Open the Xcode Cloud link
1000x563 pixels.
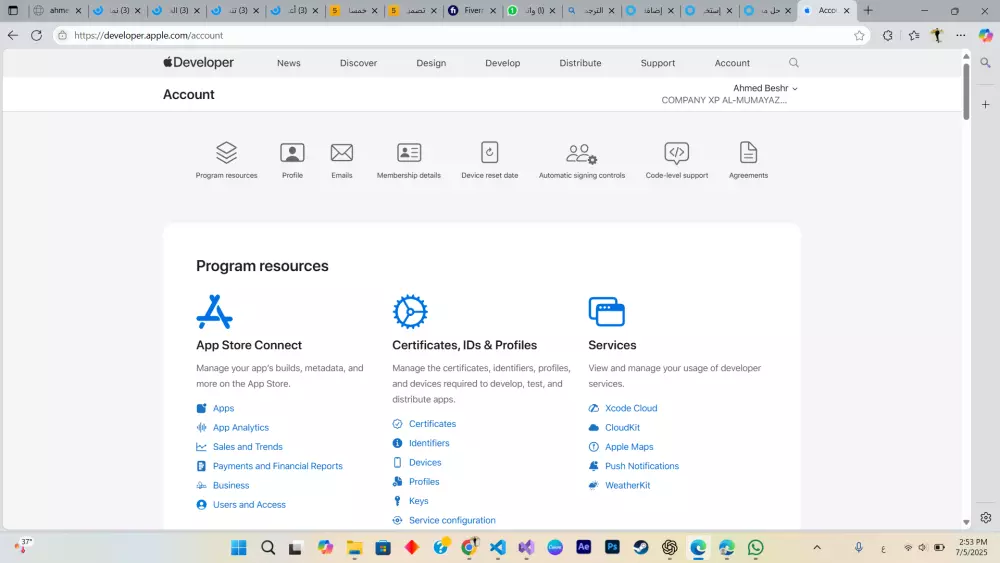point(631,408)
